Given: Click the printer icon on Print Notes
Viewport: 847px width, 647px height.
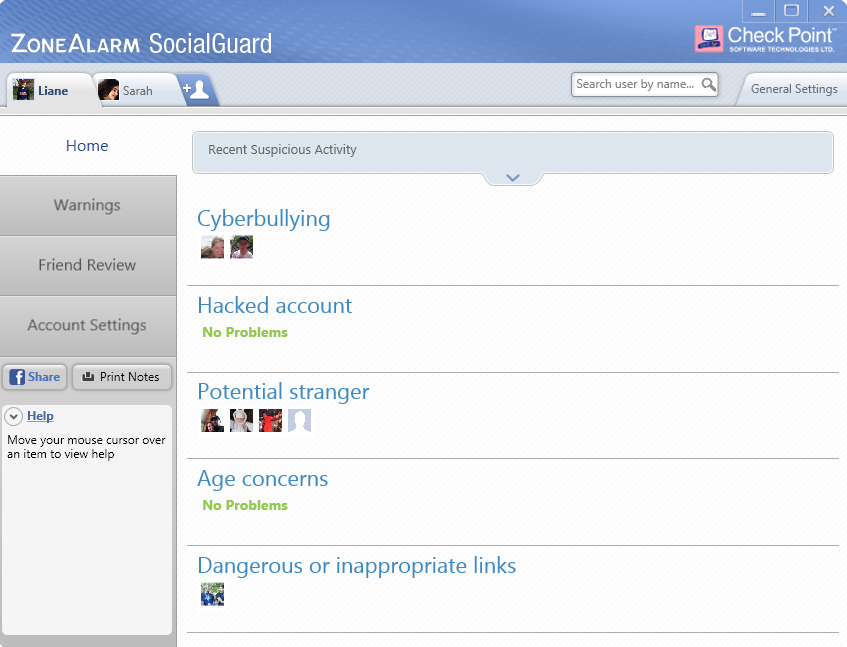Looking at the screenshot, I should click(88, 376).
